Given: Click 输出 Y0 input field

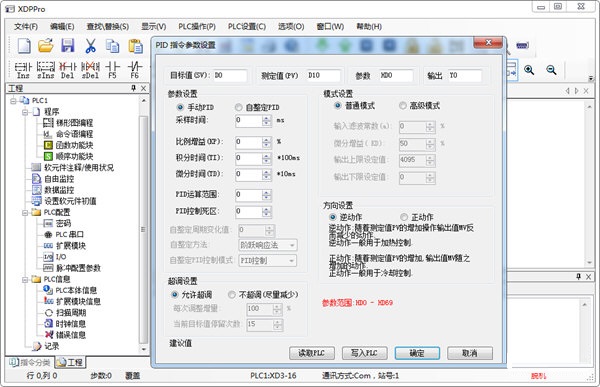Looking at the screenshot, I should pos(465,75).
